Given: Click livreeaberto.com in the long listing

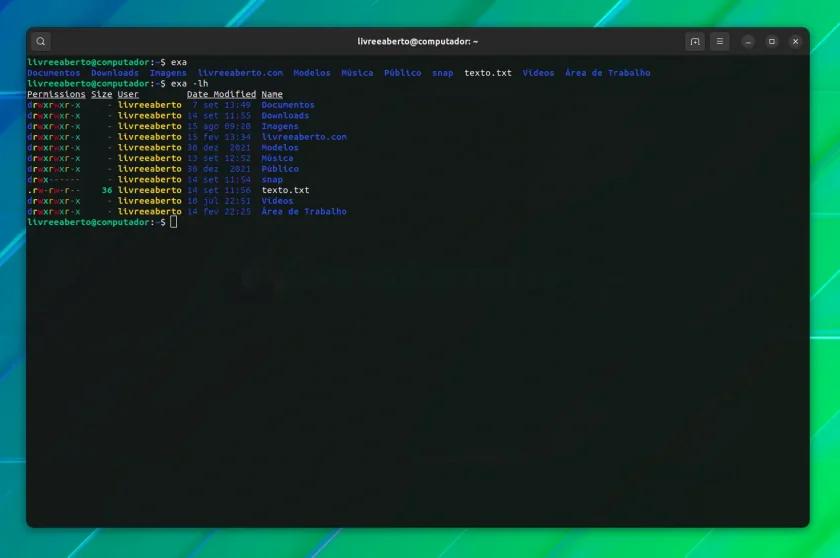Looking at the screenshot, I should tap(304, 137).
